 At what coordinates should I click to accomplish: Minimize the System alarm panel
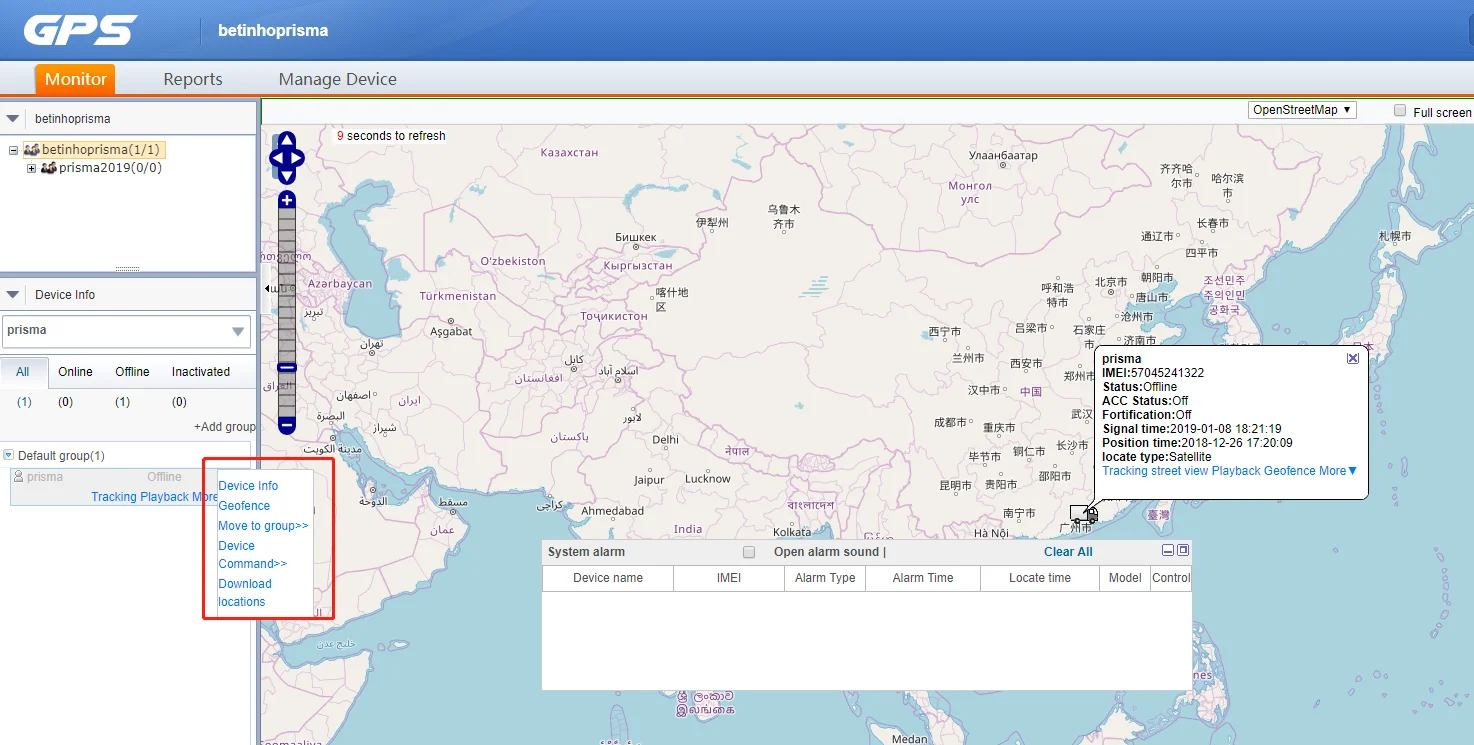1167,550
